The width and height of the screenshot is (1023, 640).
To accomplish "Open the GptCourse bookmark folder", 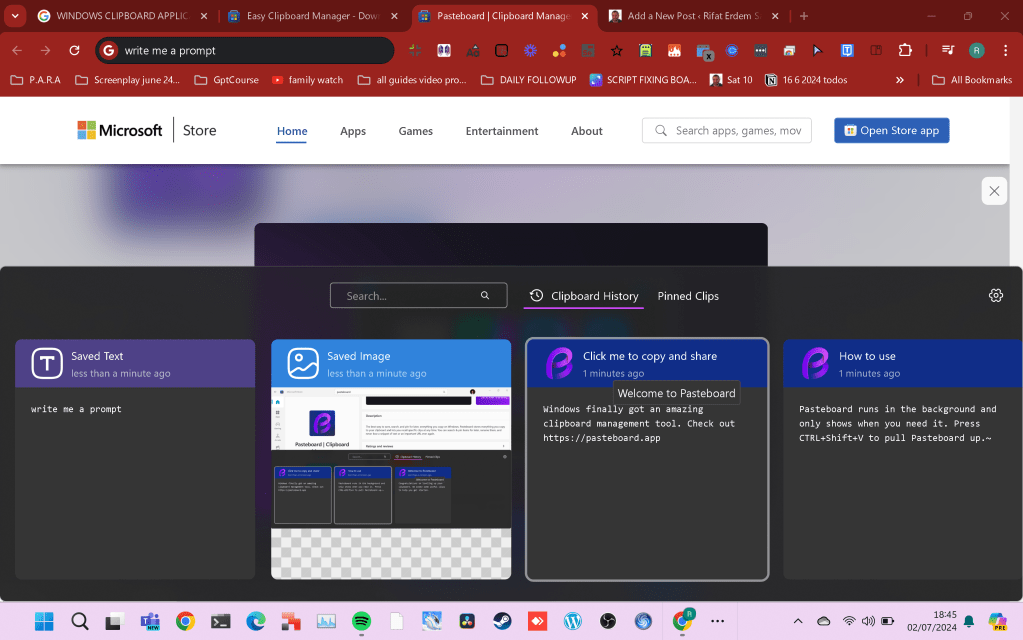I will [x=226, y=80].
